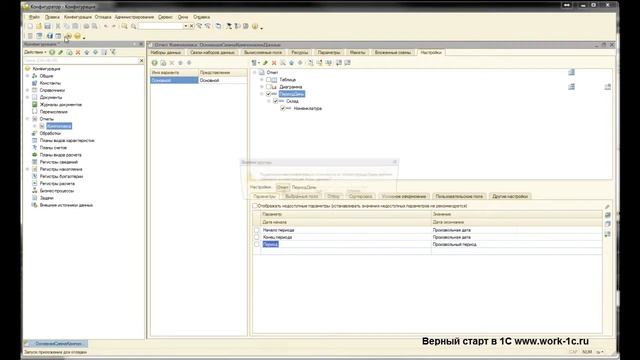Open the Файл menu
This screenshot has height=360, width=640.
[x=34, y=17]
